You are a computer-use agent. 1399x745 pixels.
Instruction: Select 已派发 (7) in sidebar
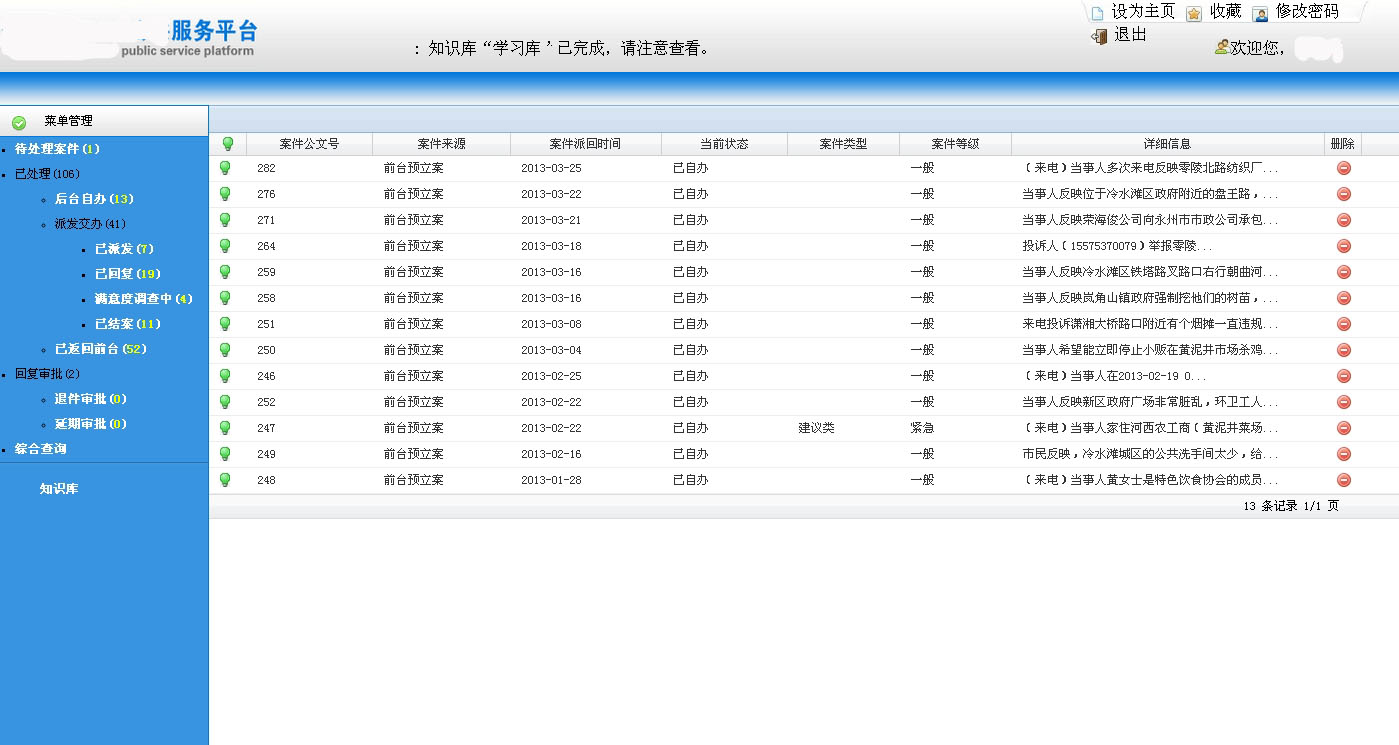click(x=124, y=249)
